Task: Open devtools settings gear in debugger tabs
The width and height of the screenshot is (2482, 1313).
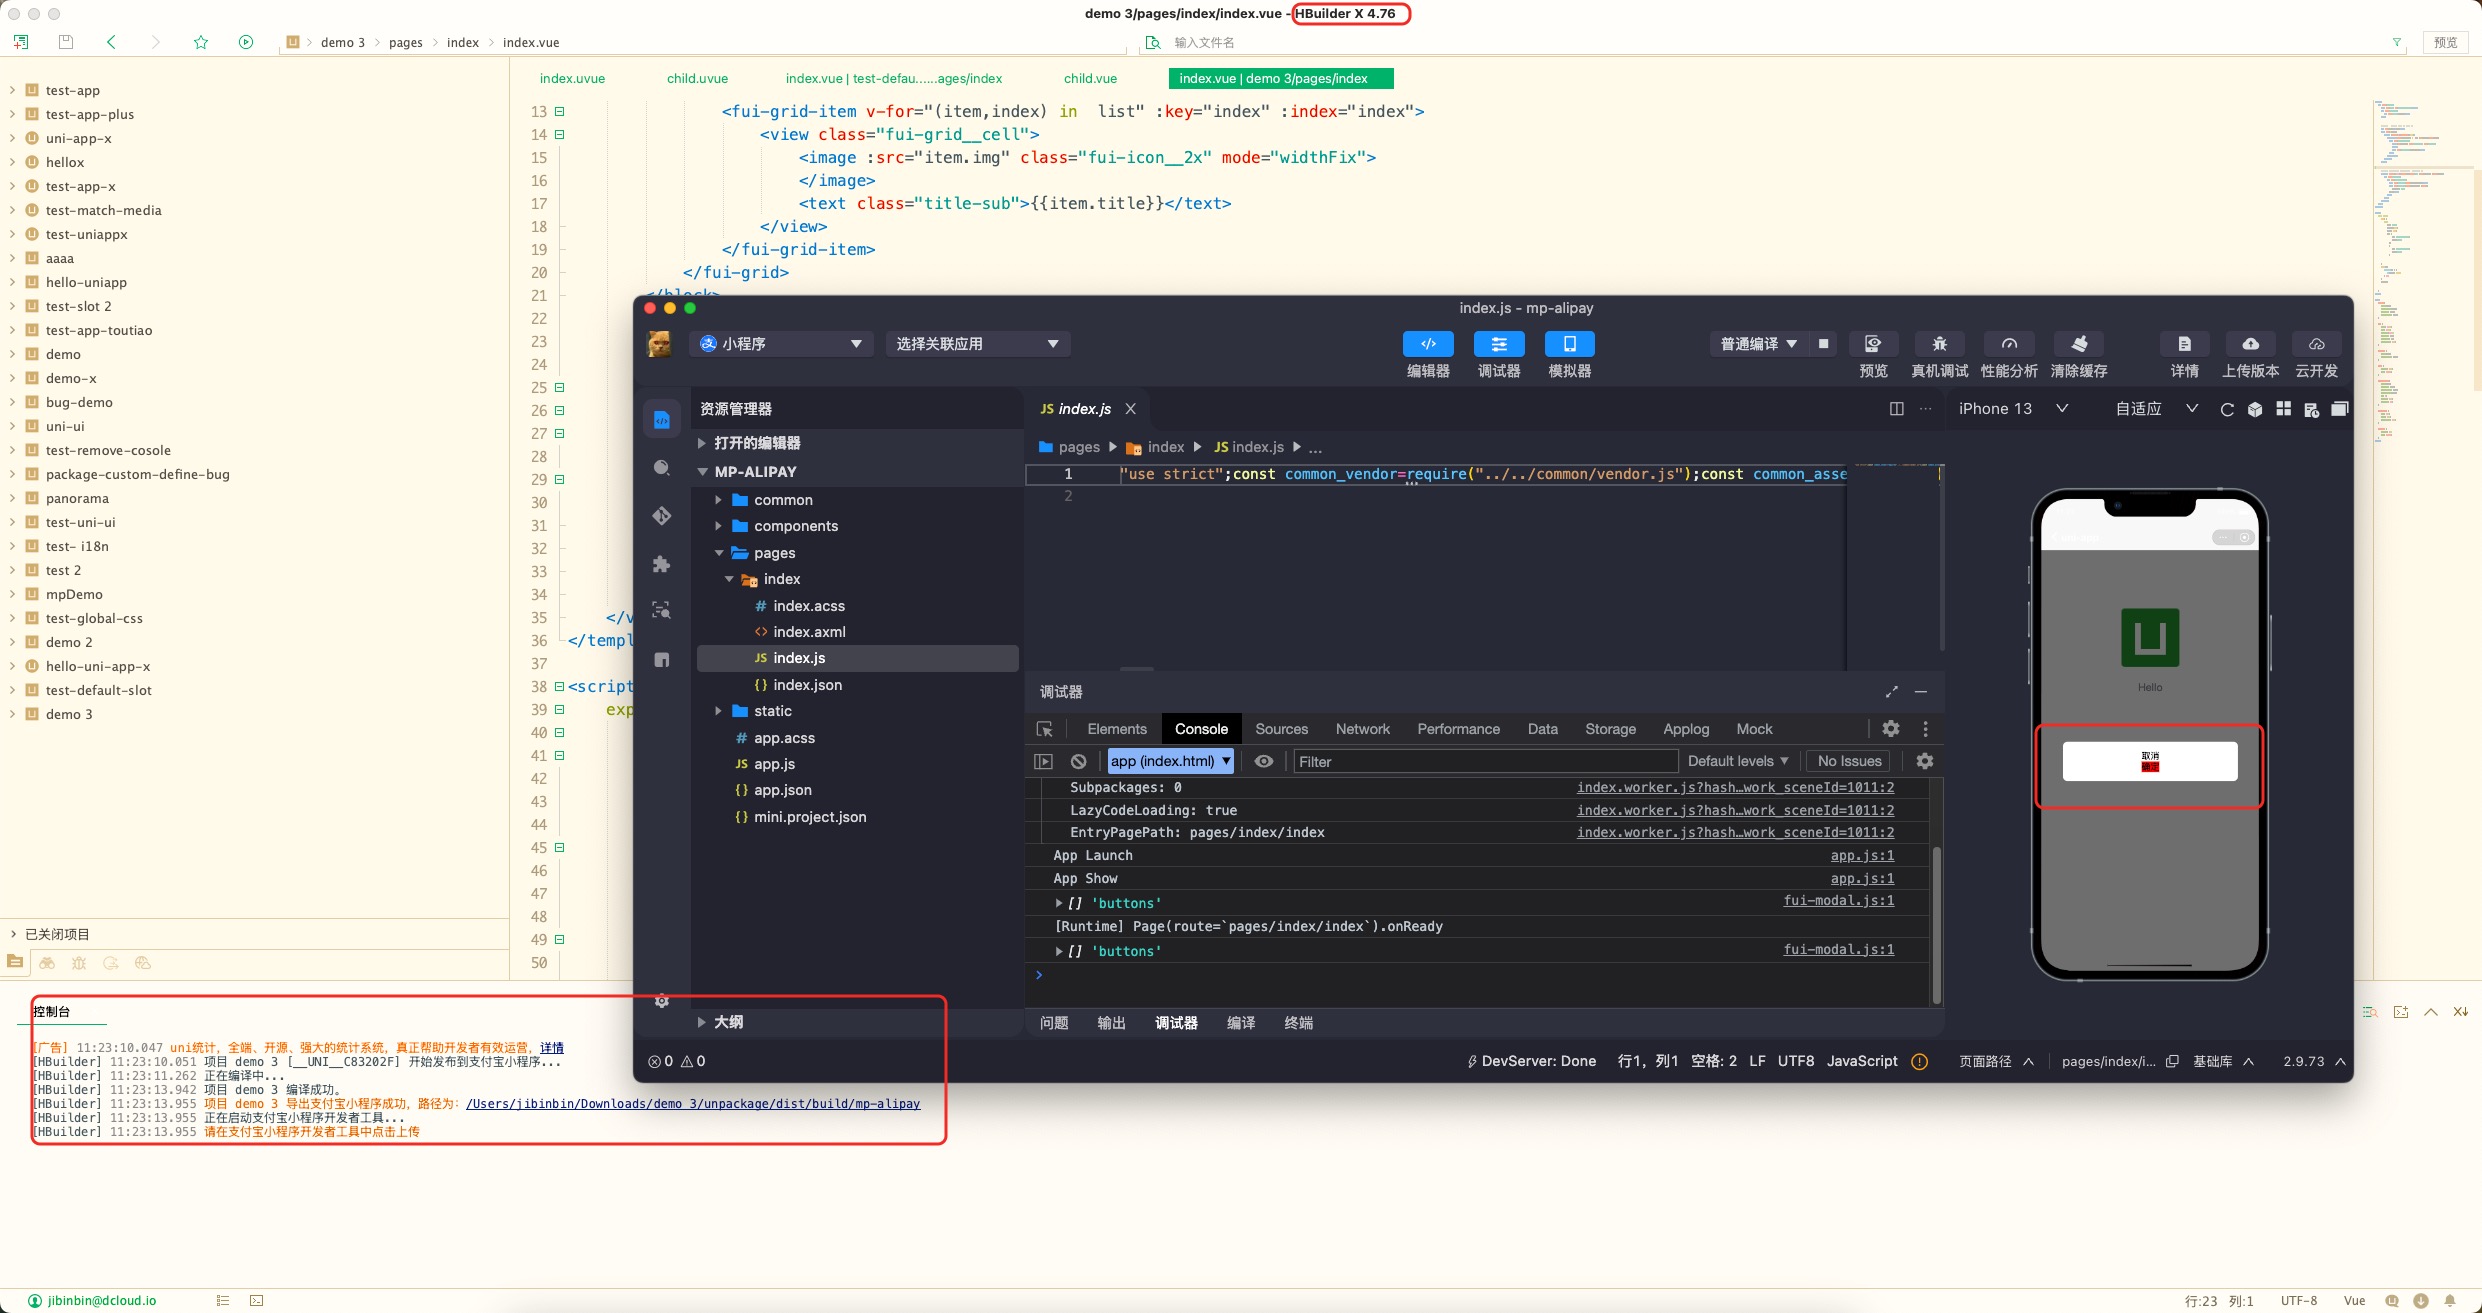Action: tap(1890, 729)
